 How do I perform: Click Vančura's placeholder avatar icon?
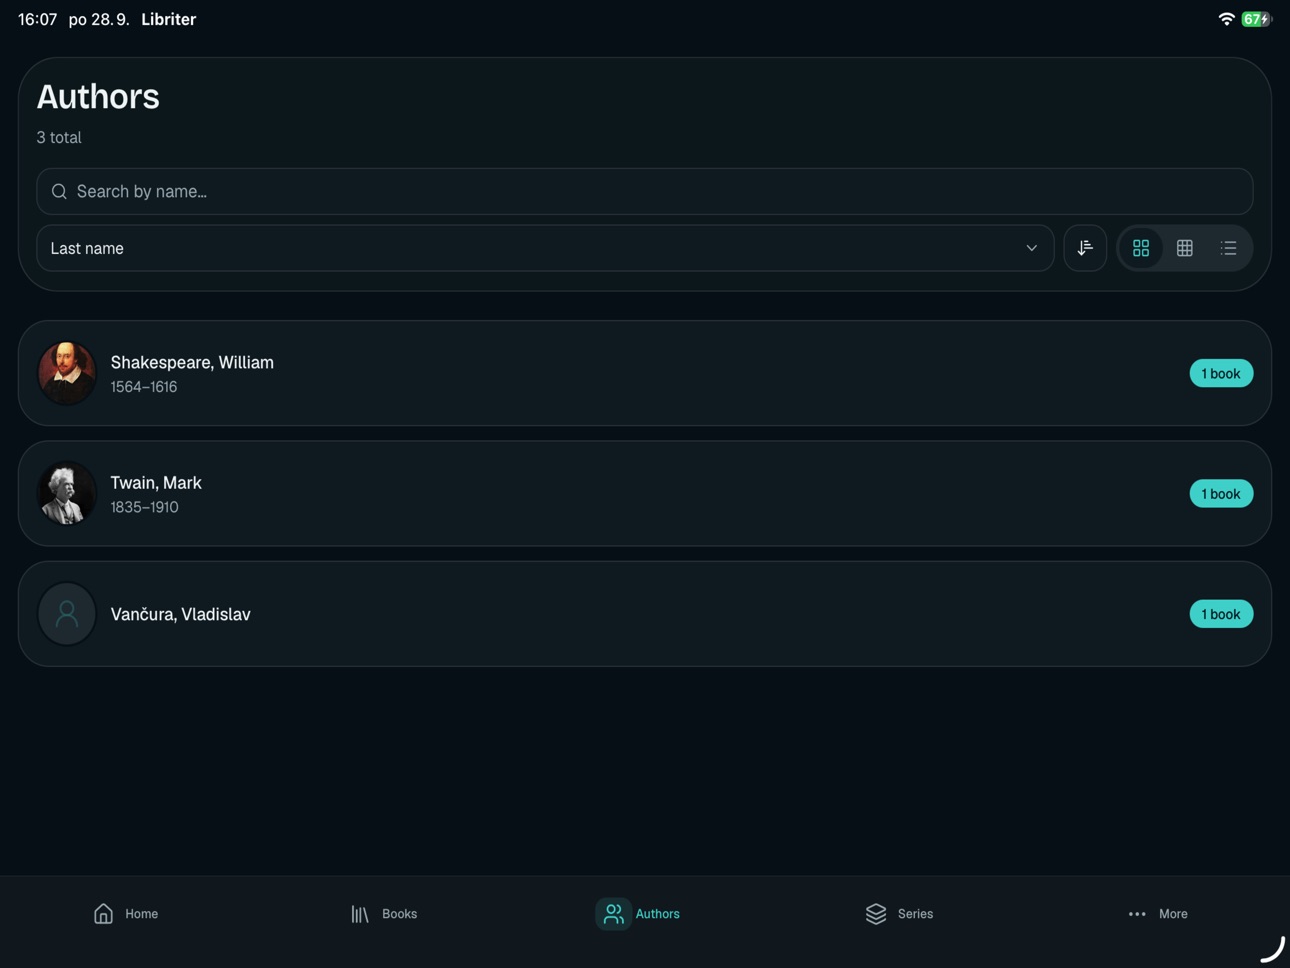click(67, 614)
